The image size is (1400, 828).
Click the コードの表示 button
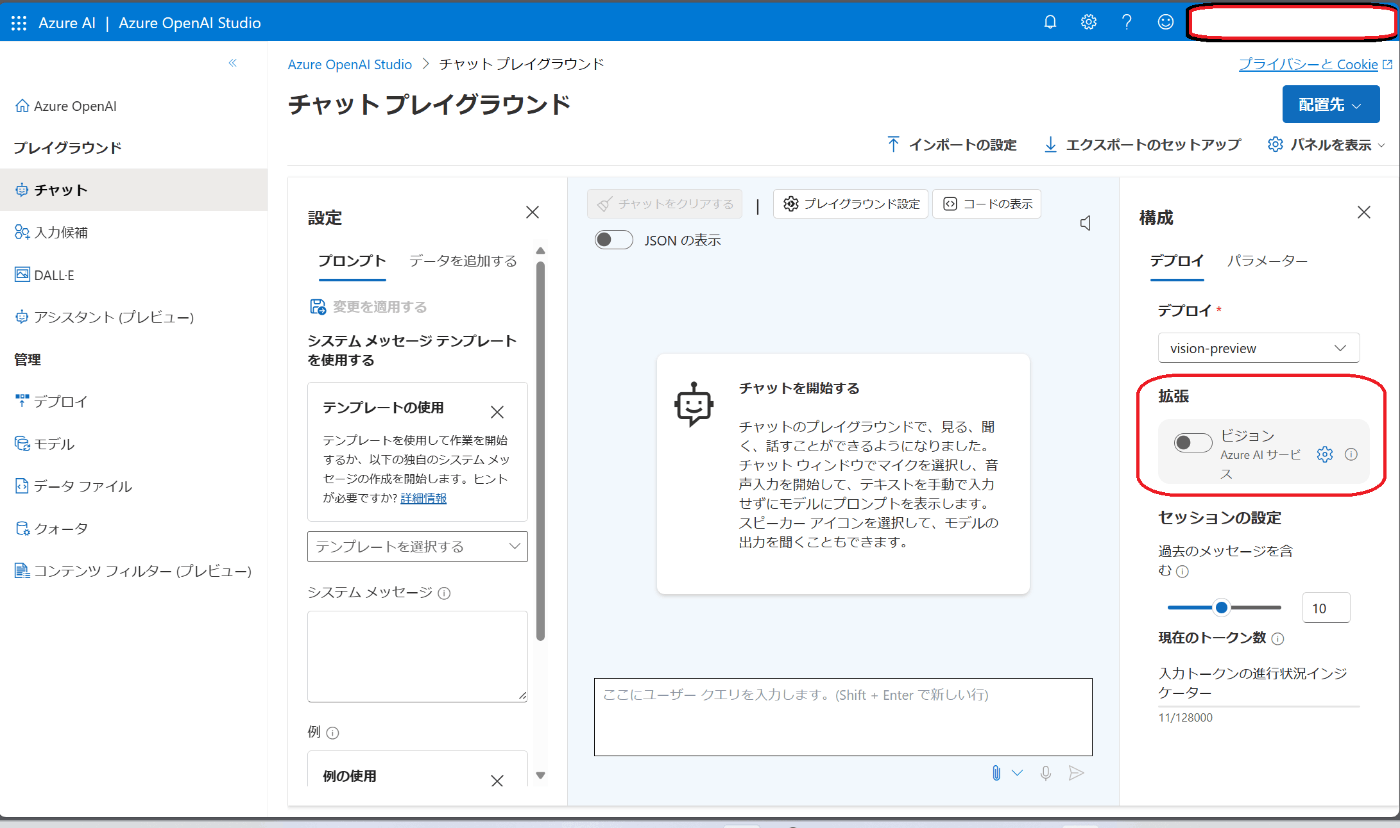[987, 204]
